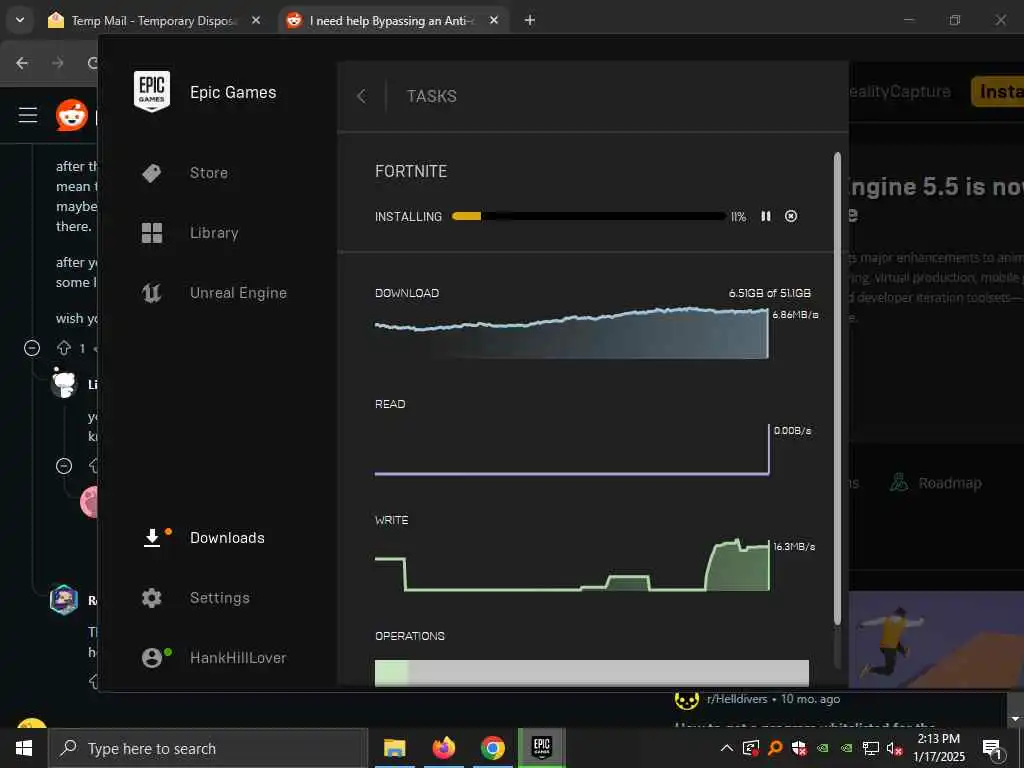The height and width of the screenshot is (768, 1024).
Task: Open the Store section in Epic Games sidebar
Action: point(208,173)
